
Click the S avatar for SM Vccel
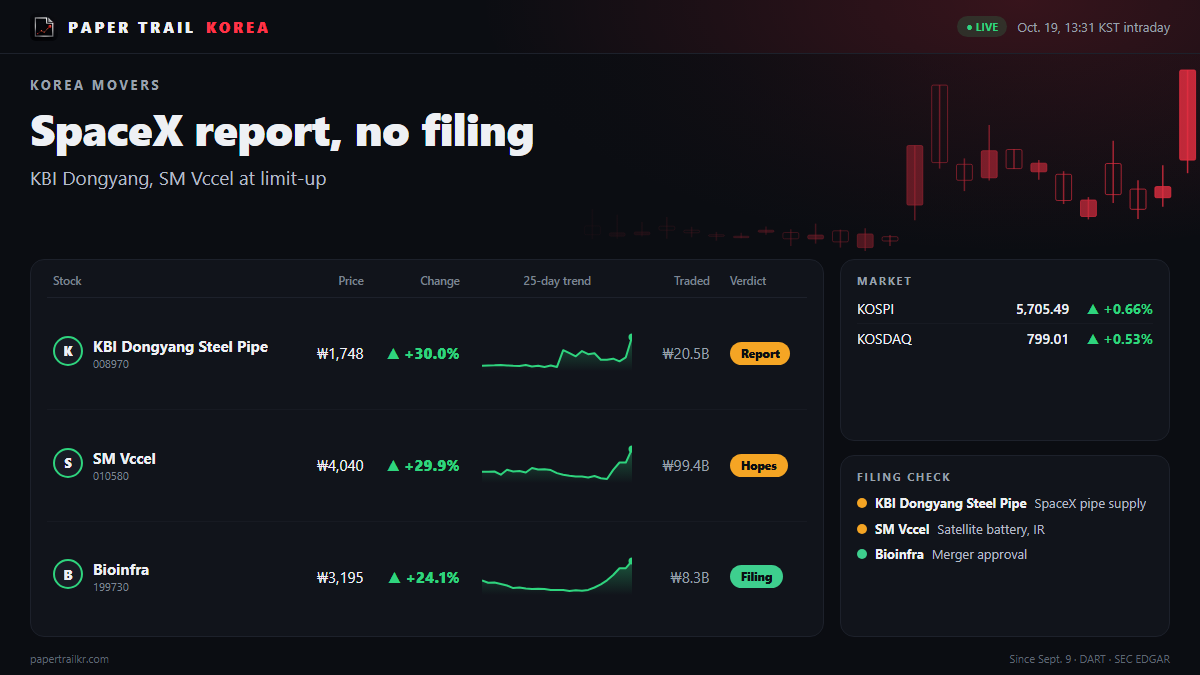pos(67,464)
